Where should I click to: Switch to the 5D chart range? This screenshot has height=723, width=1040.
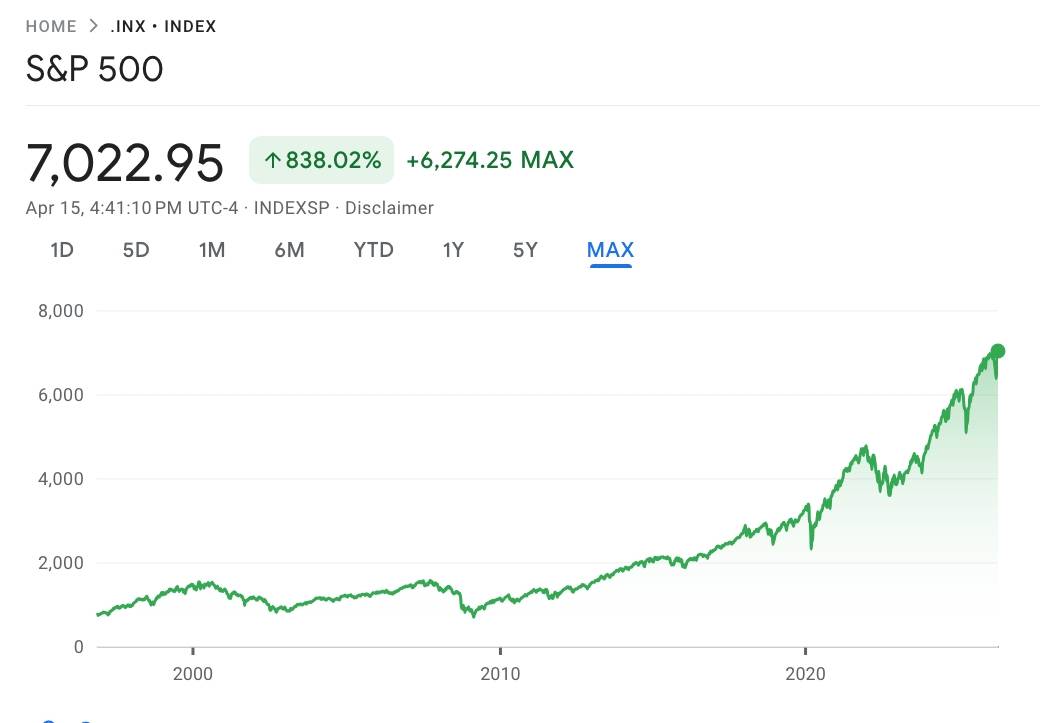click(x=136, y=250)
